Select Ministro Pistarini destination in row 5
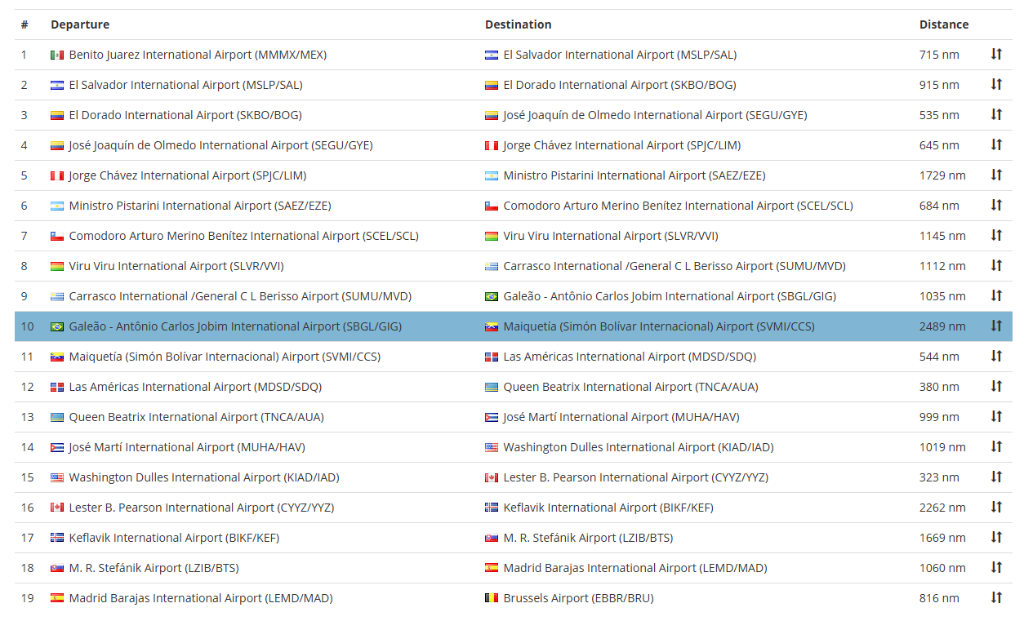Image resolution: width=1024 pixels, height=621 pixels. click(634, 176)
